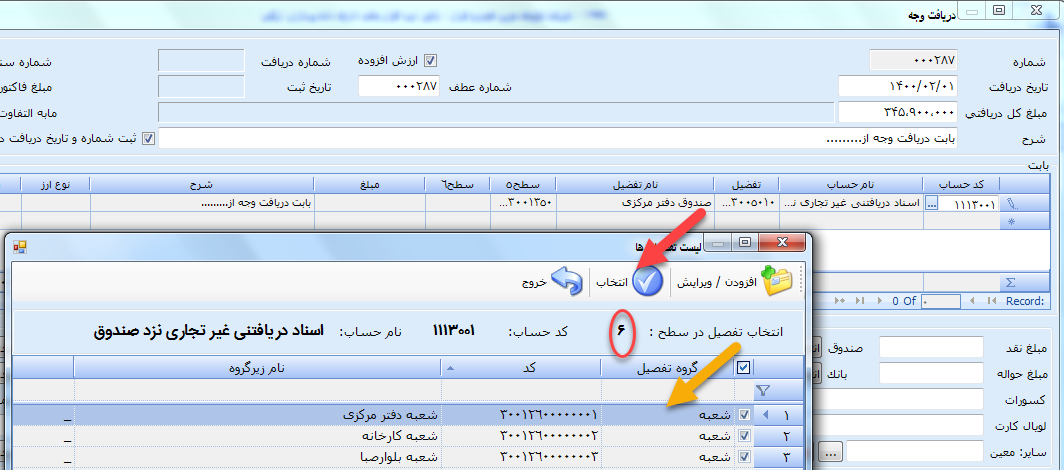Uncheck the checkbox for شعبه بلوارصبا
The image size is (1064, 470).
tap(744, 456)
